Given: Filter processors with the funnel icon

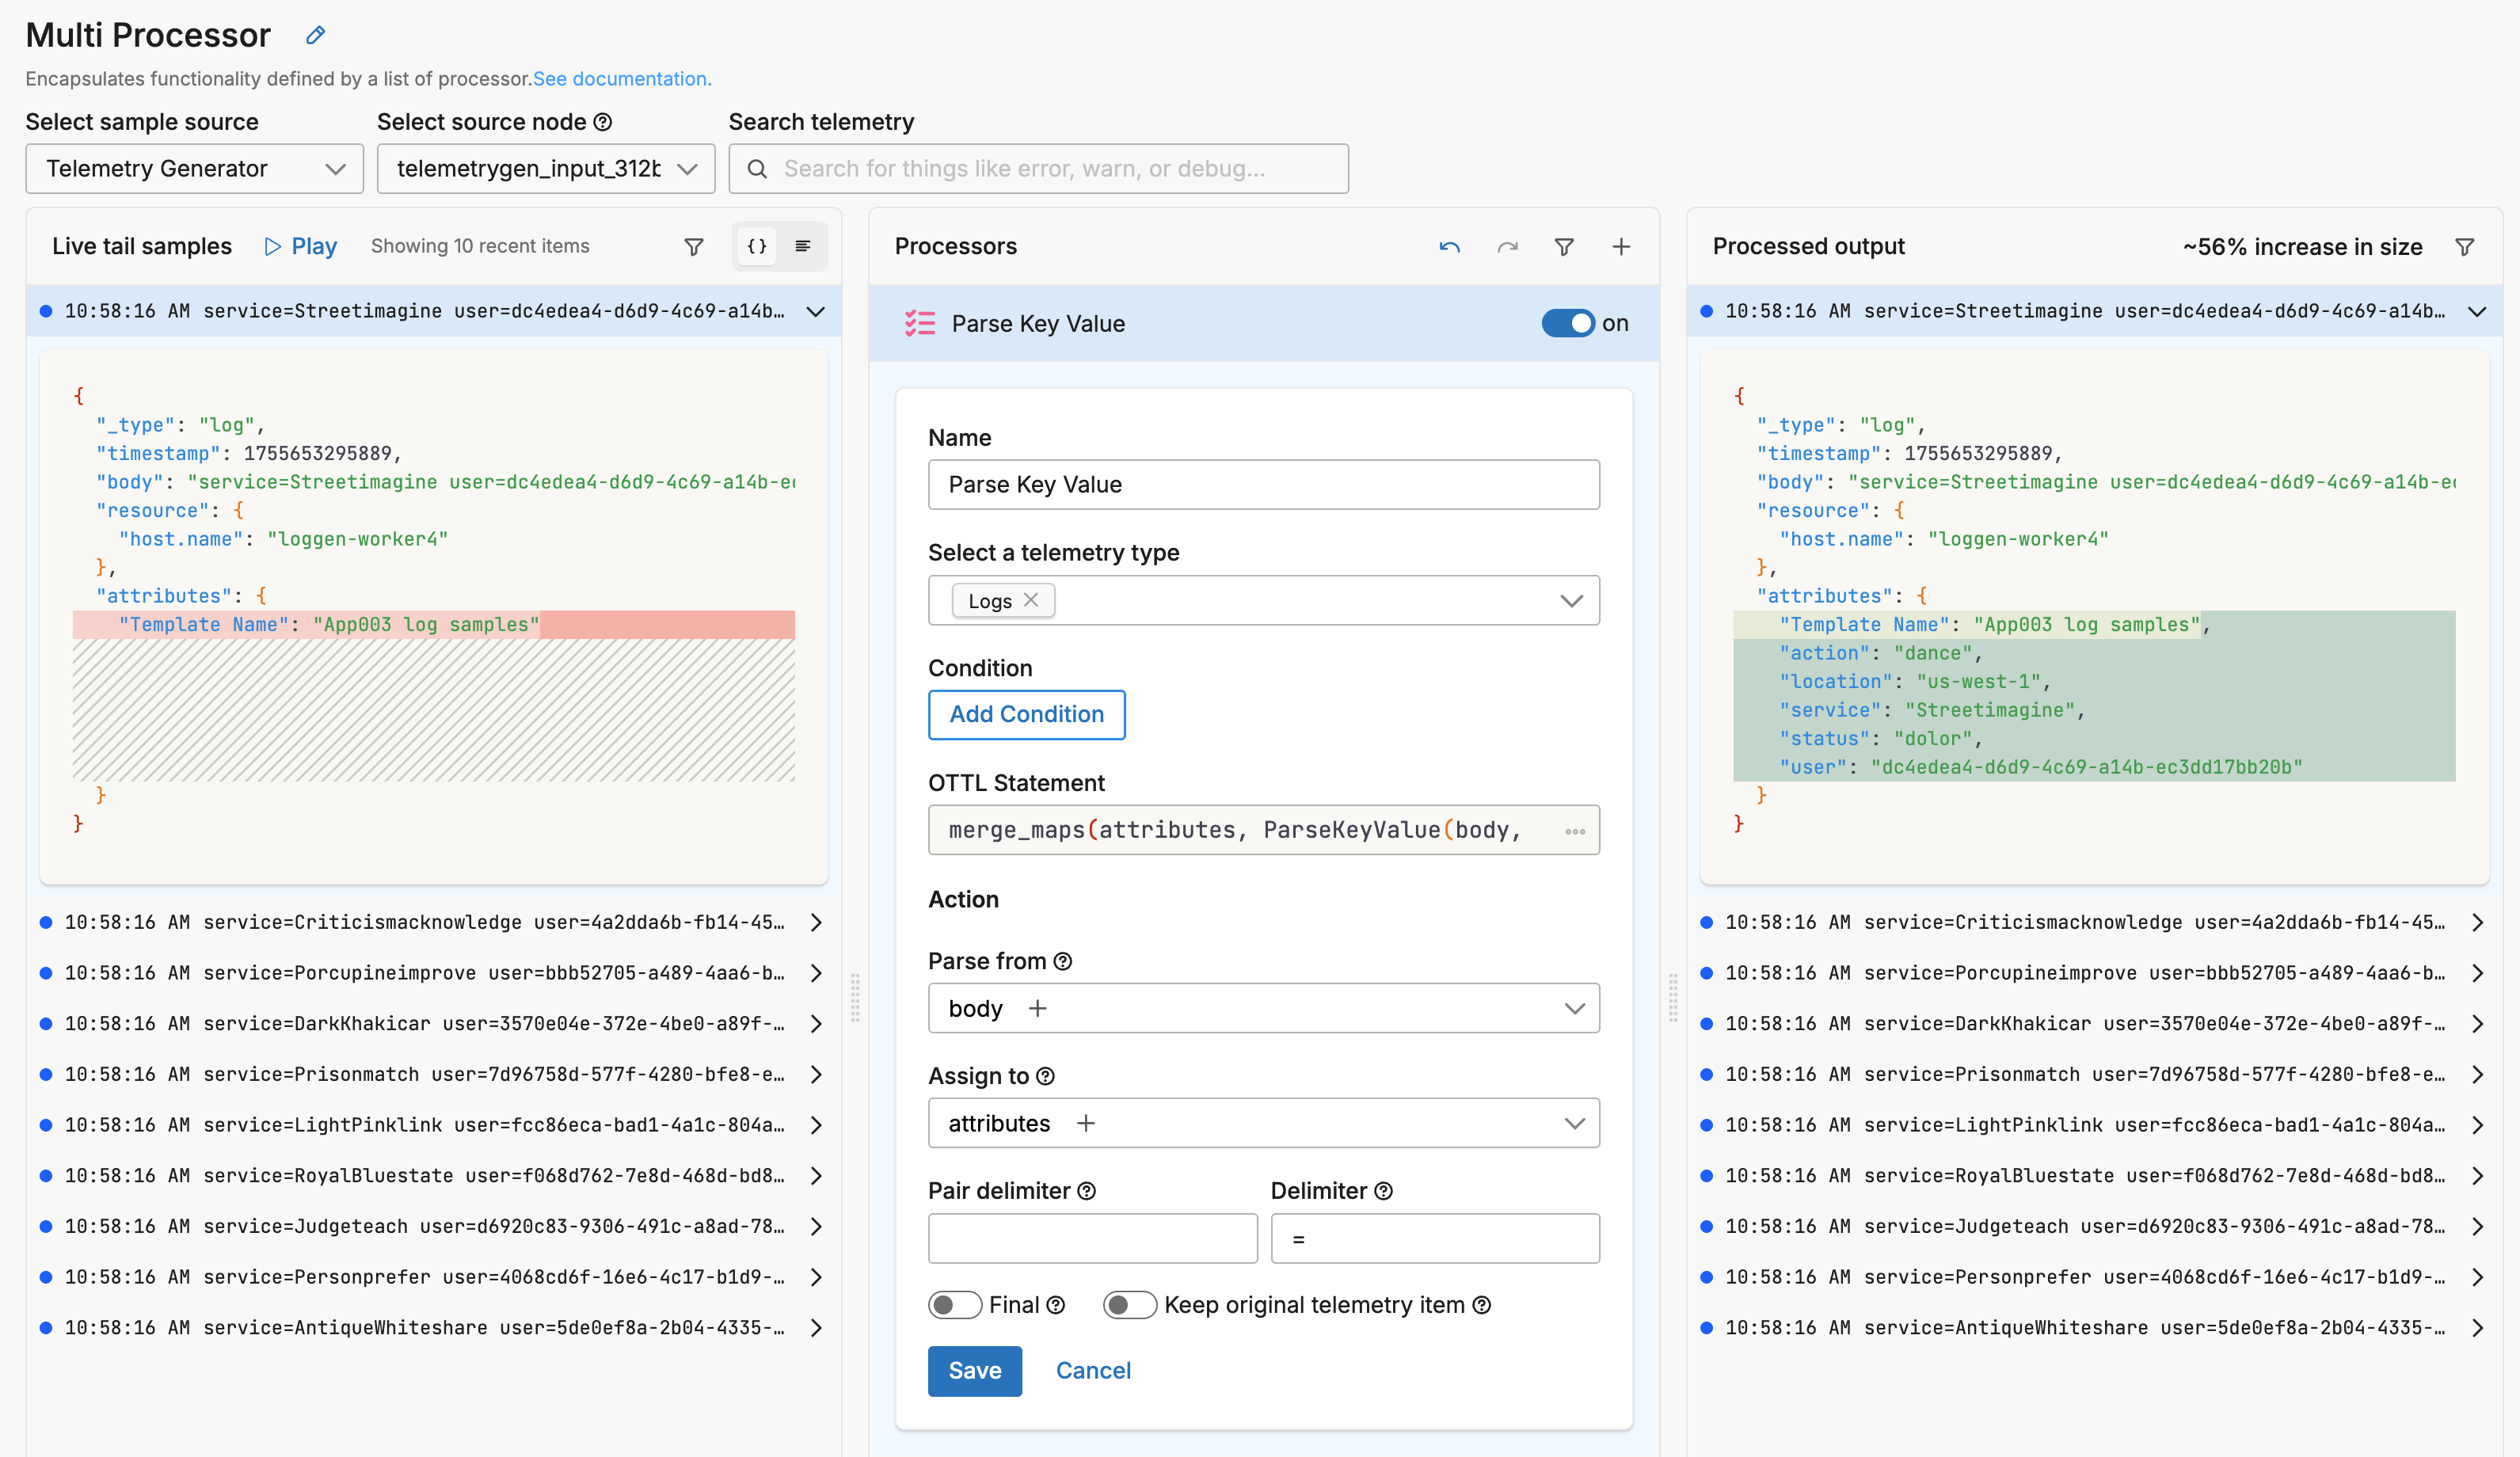Looking at the screenshot, I should pos(1564,246).
